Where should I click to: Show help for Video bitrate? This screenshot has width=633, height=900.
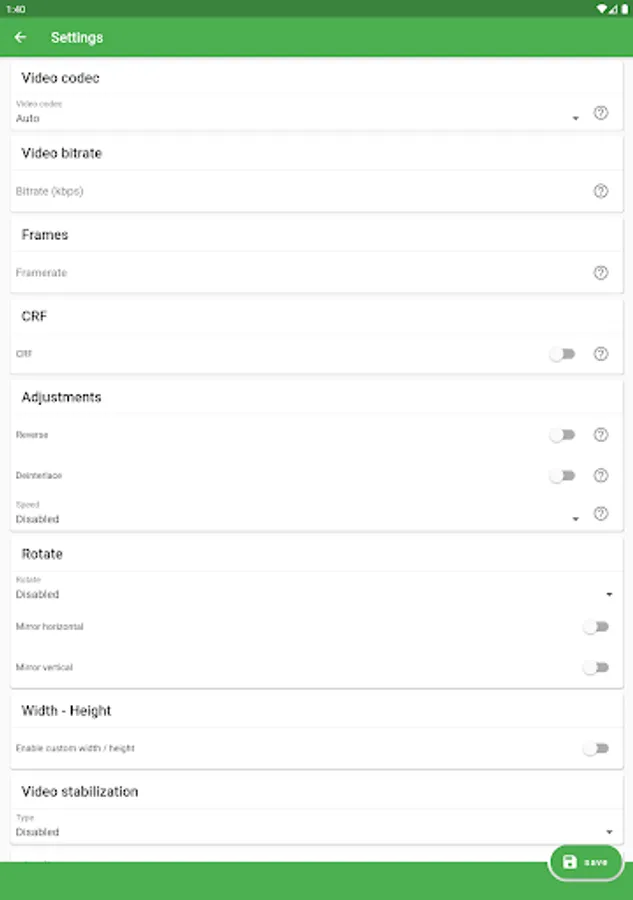click(601, 191)
